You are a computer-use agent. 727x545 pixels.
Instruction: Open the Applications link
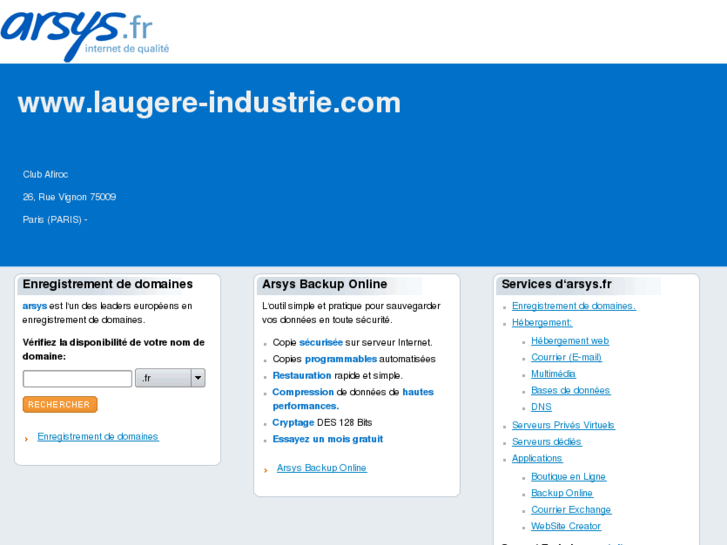537,458
